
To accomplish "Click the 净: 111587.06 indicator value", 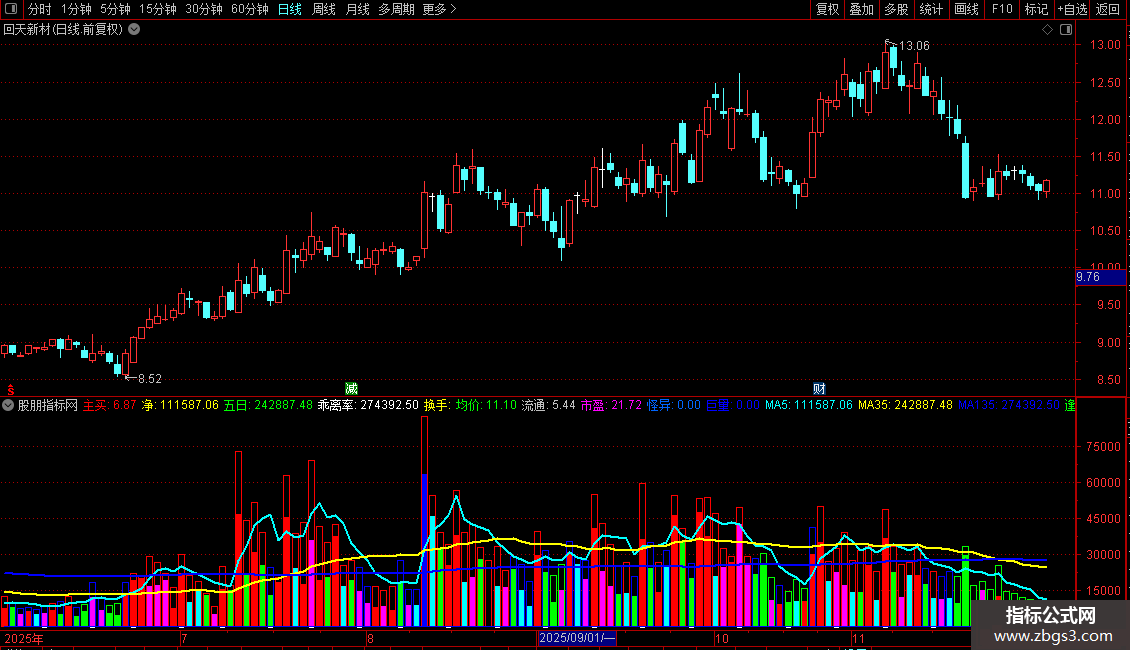I will 180,405.
